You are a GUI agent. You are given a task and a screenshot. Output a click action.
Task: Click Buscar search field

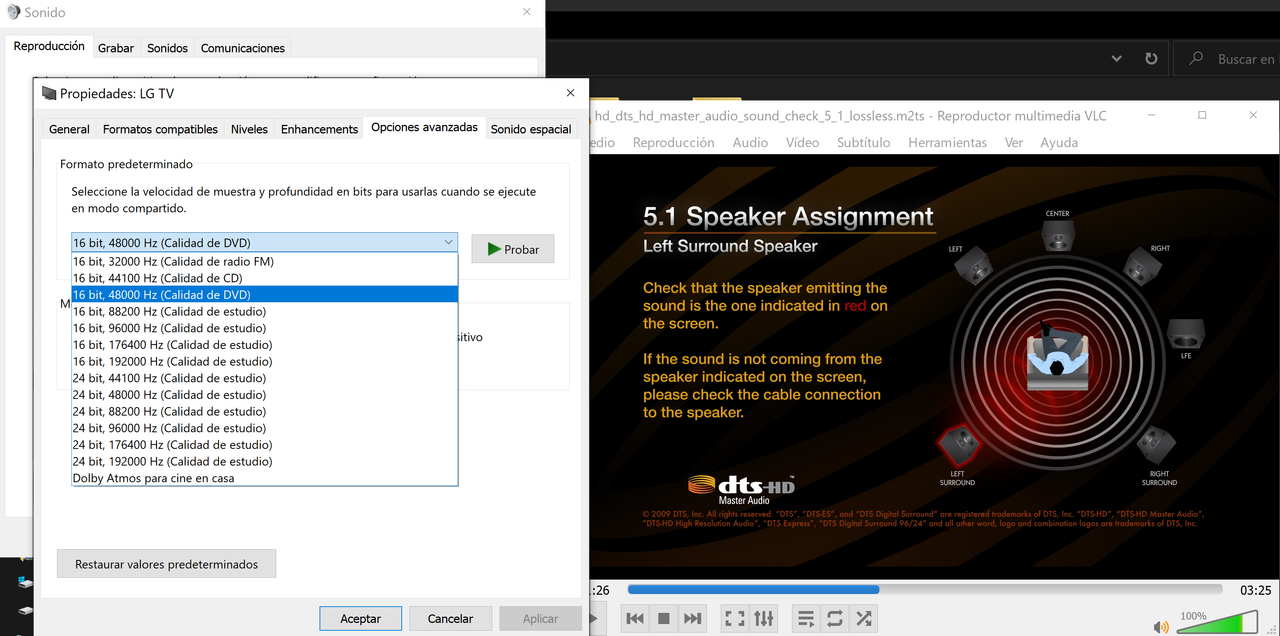tap(1227, 59)
